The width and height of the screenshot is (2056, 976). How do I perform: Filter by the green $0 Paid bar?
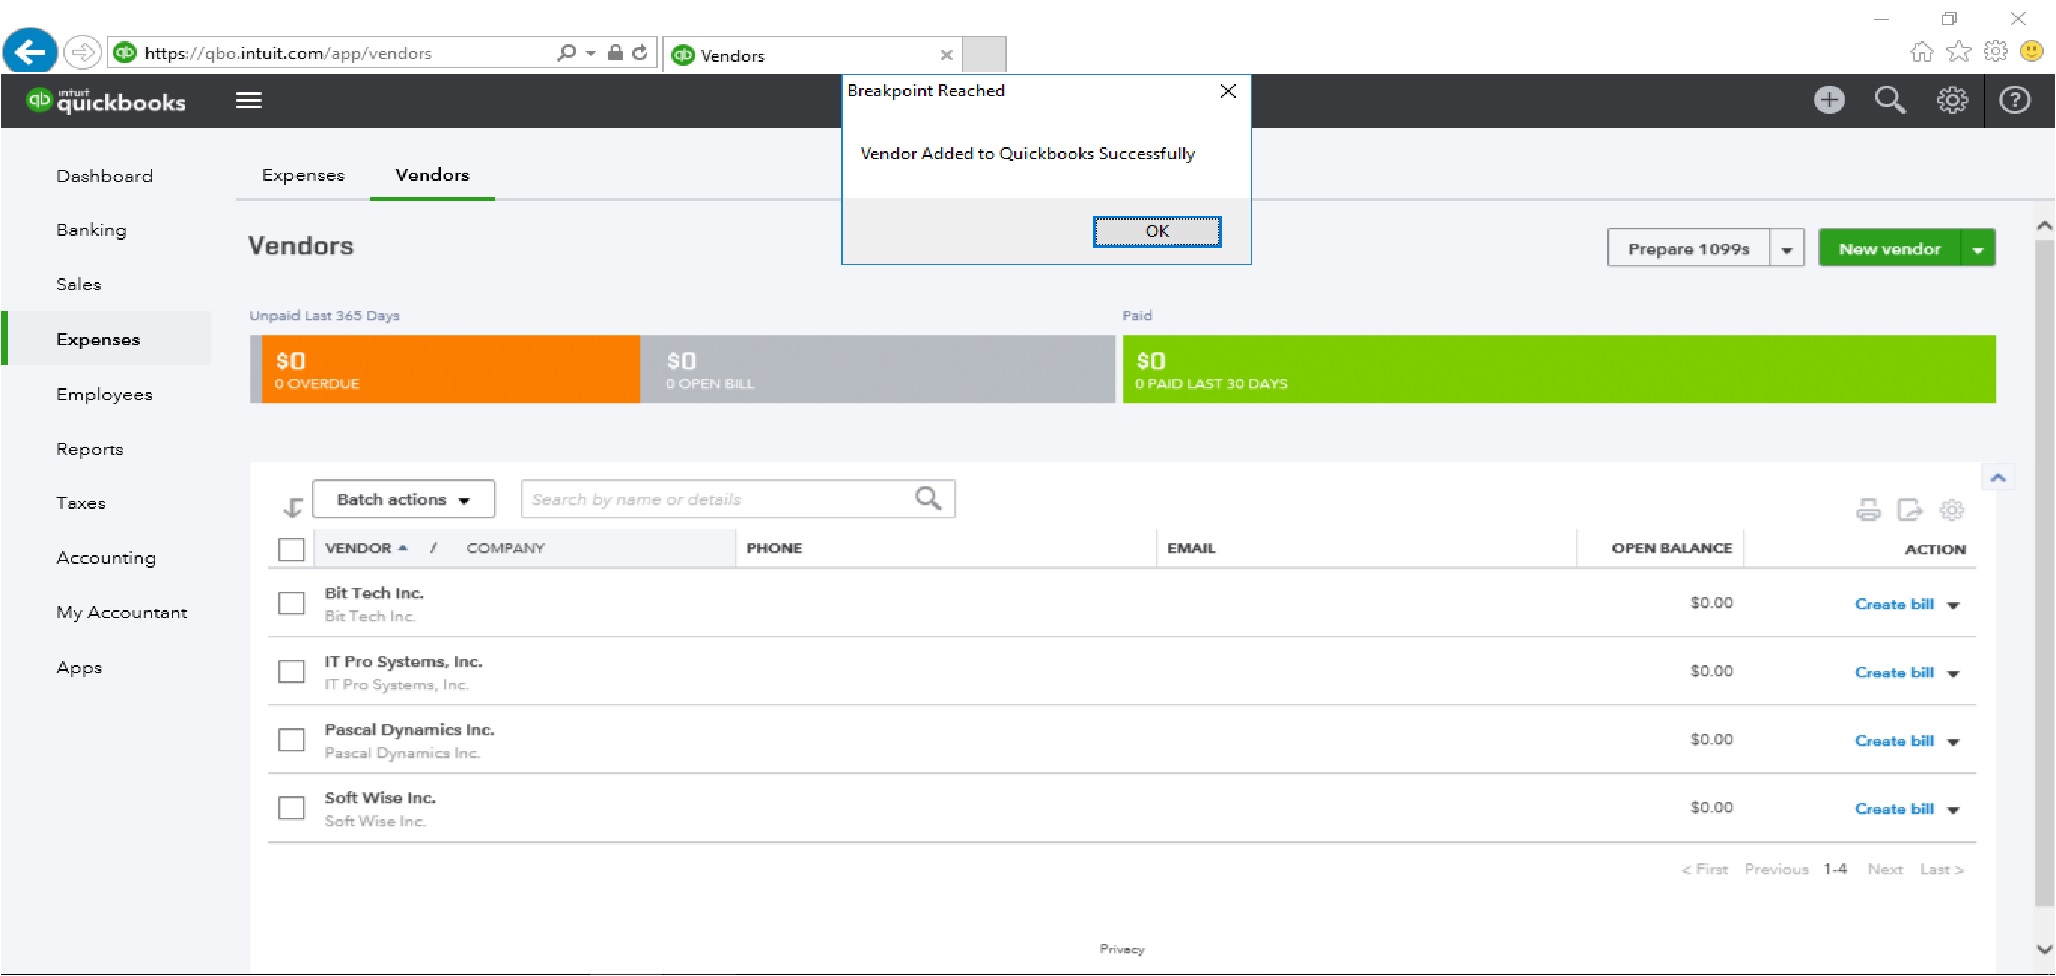coord(1559,369)
